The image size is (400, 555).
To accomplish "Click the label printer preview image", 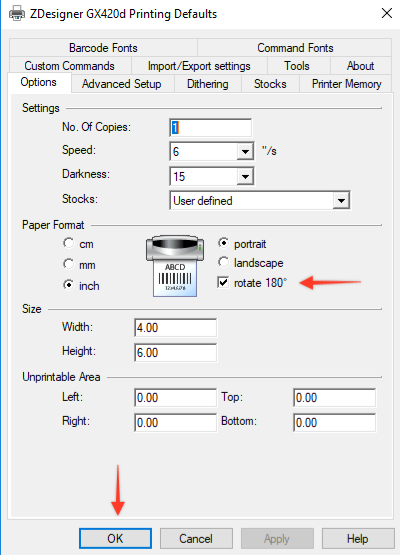I will point(175,266).
